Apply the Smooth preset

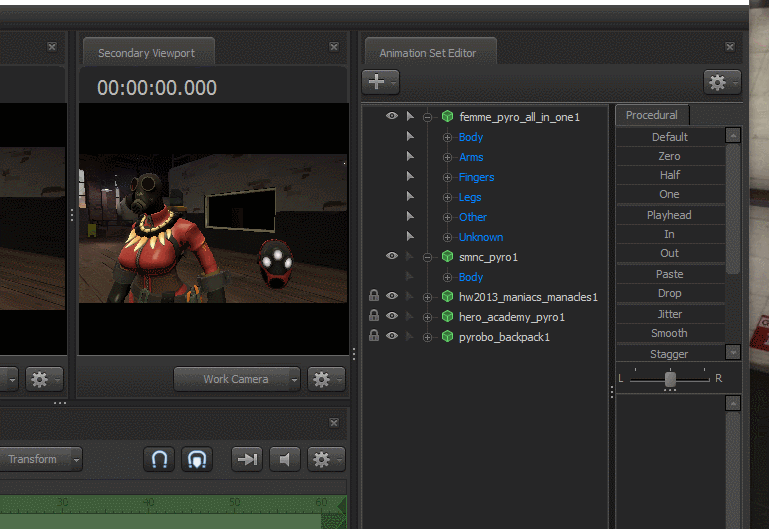click(x=670, y=333)
